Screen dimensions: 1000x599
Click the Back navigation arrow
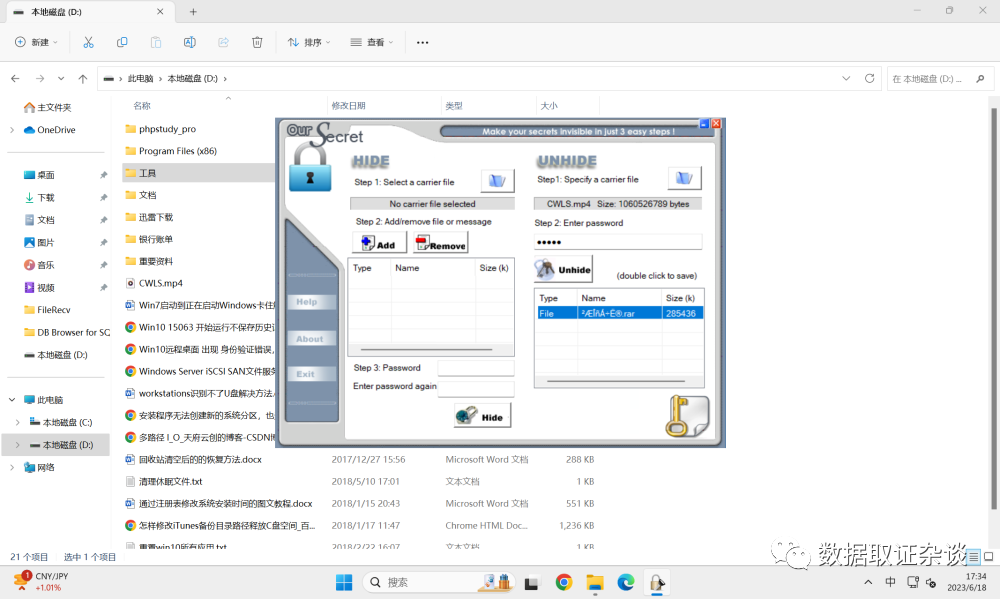15,78
